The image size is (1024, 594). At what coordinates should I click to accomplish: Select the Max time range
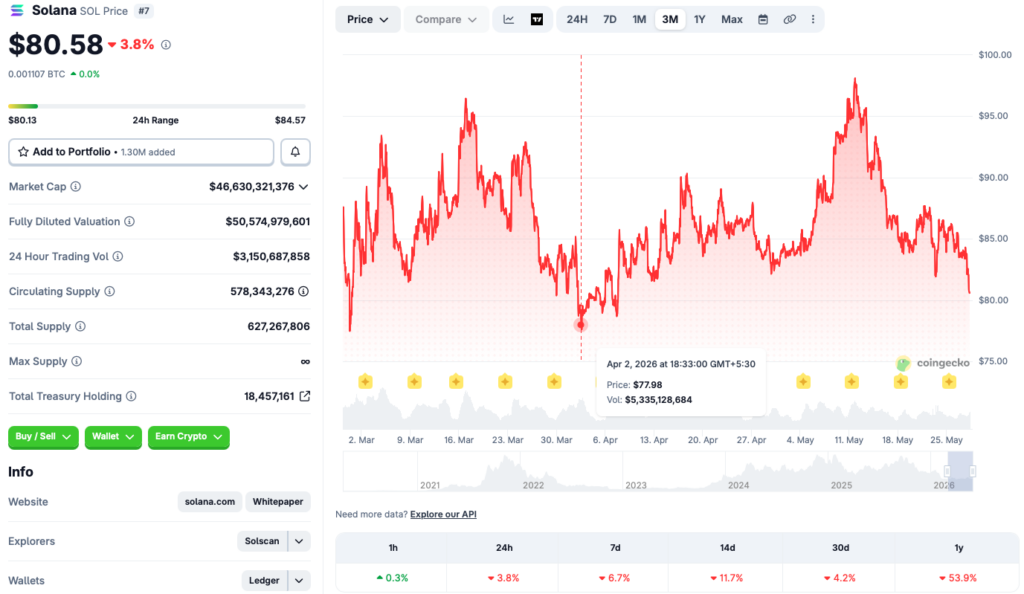(x=731, y=20)
